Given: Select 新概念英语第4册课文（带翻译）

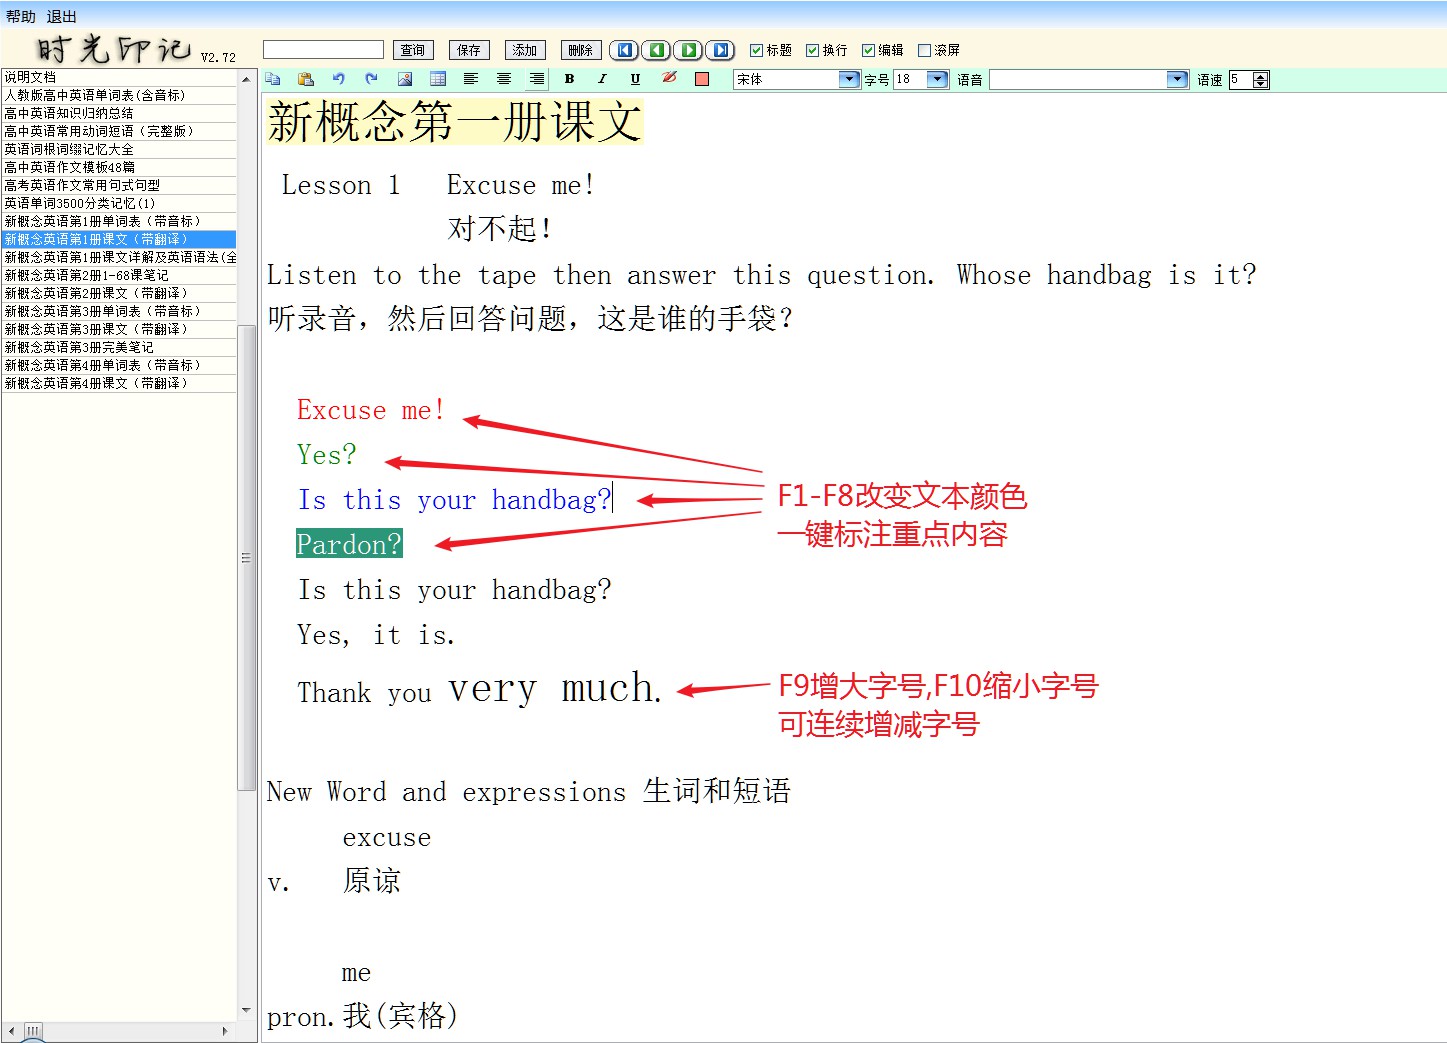Looking at the screenshot, I should [119, 383].
